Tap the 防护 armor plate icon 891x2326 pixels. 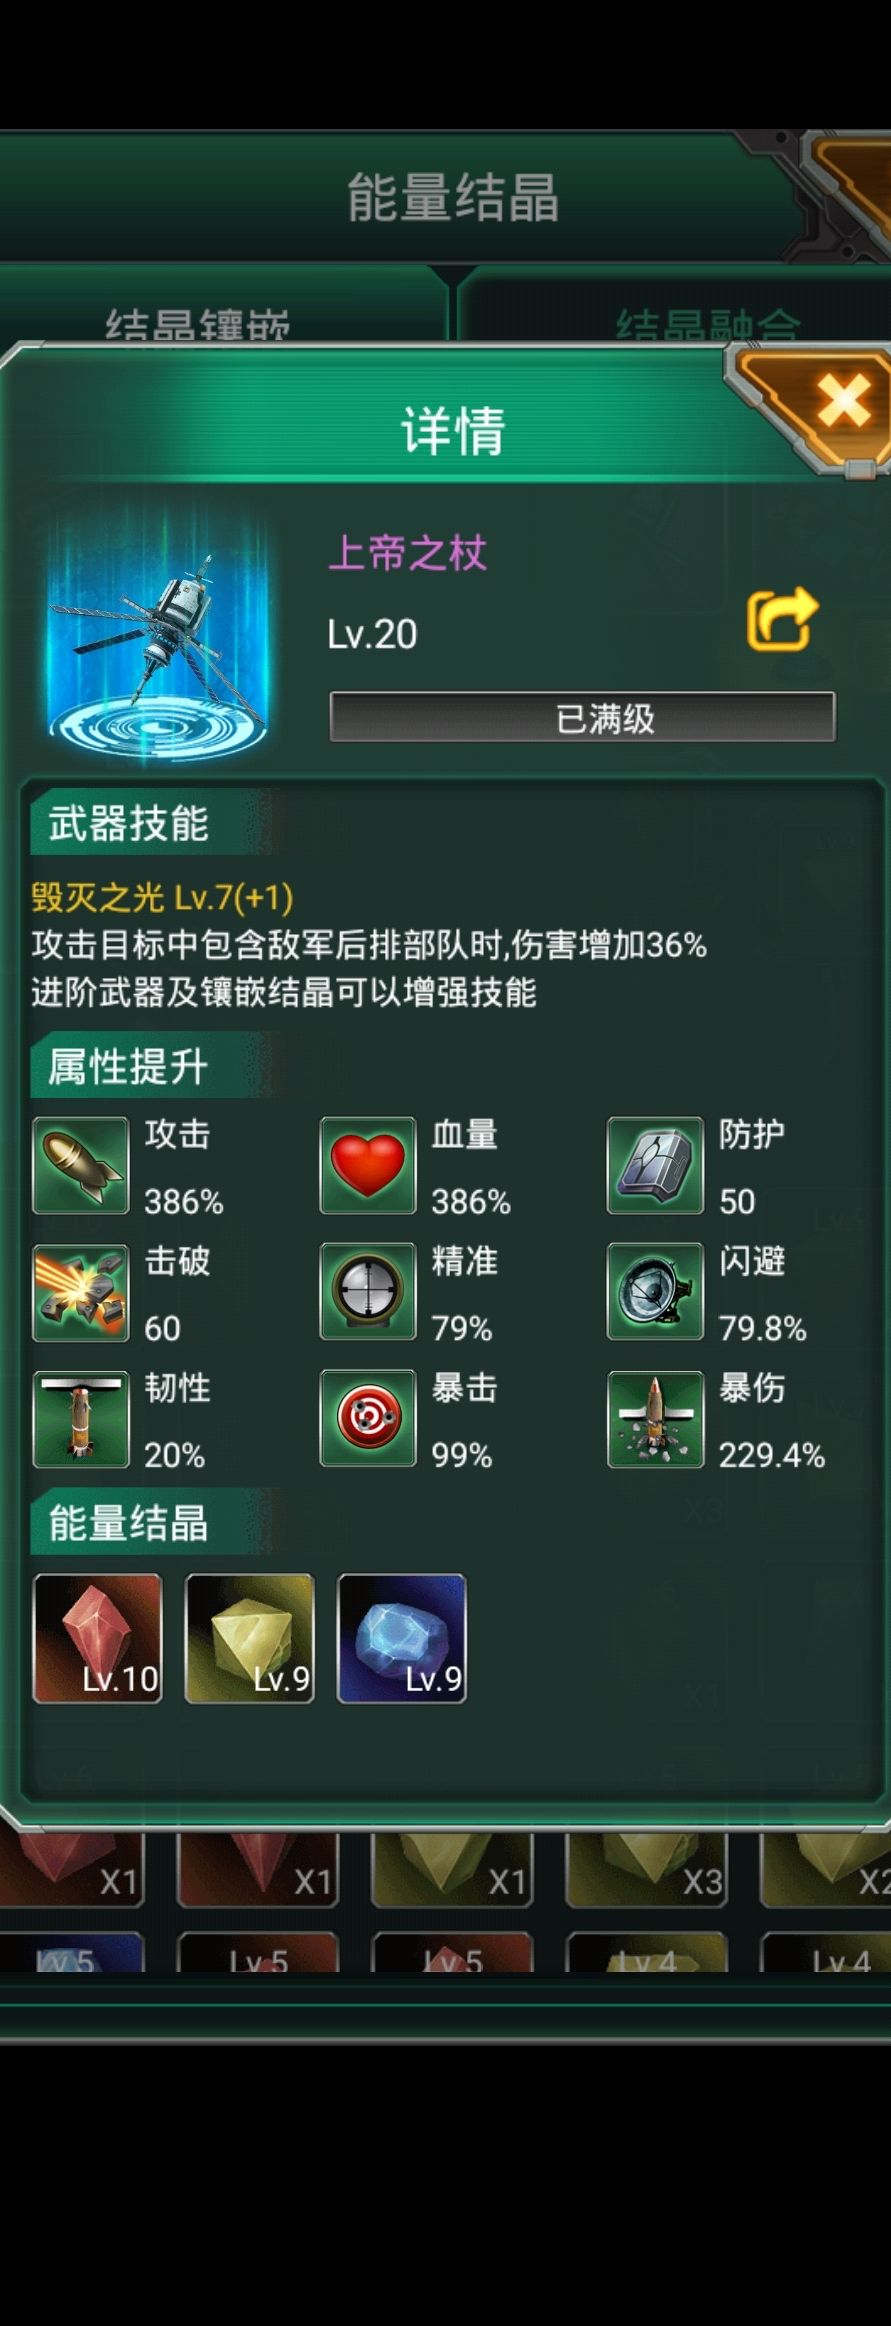tap(655, 1165)
